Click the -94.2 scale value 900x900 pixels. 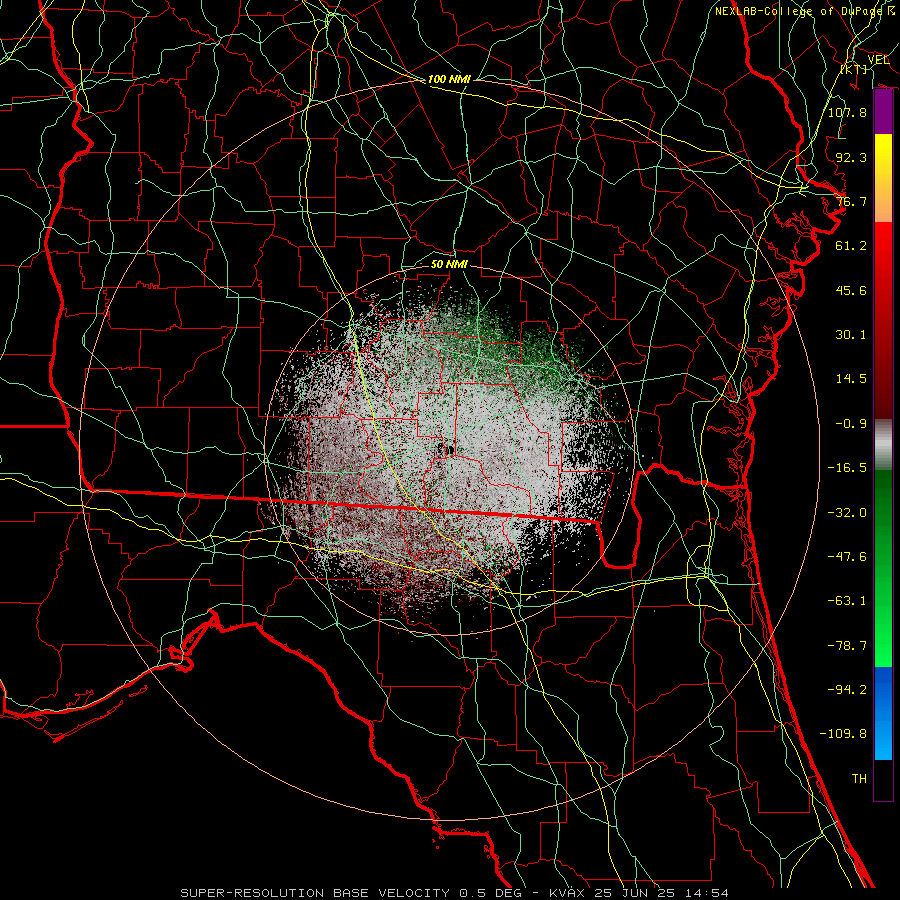pos(847,690)
